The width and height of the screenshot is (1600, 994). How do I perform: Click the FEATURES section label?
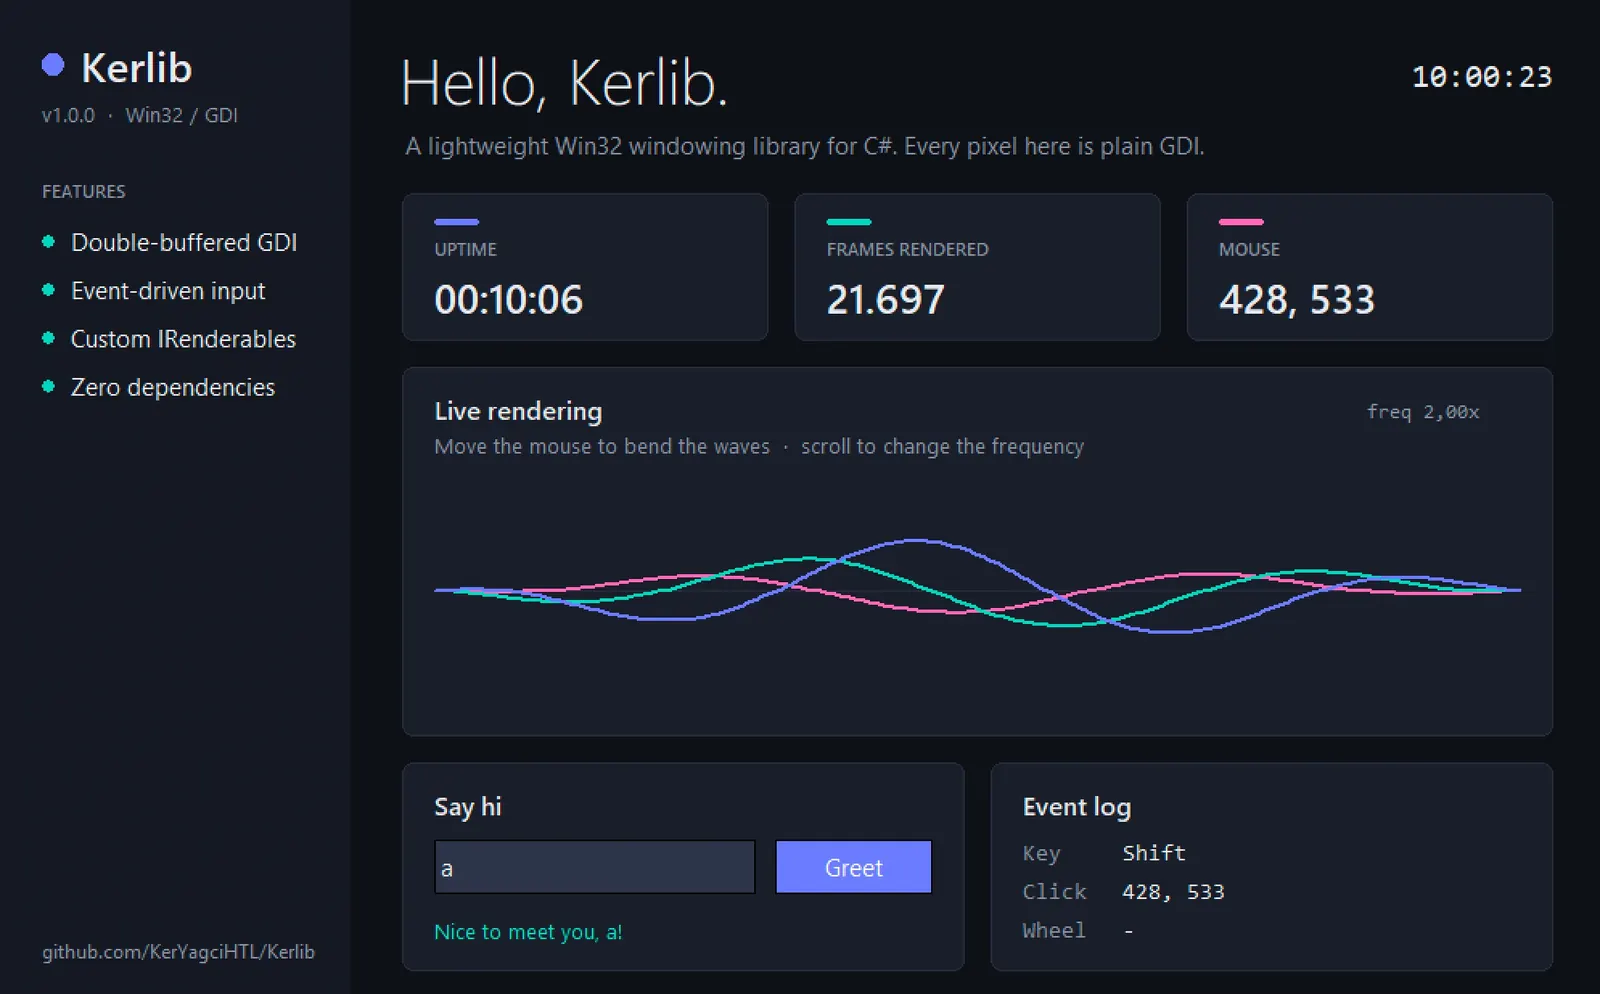(x=83, y=191)
